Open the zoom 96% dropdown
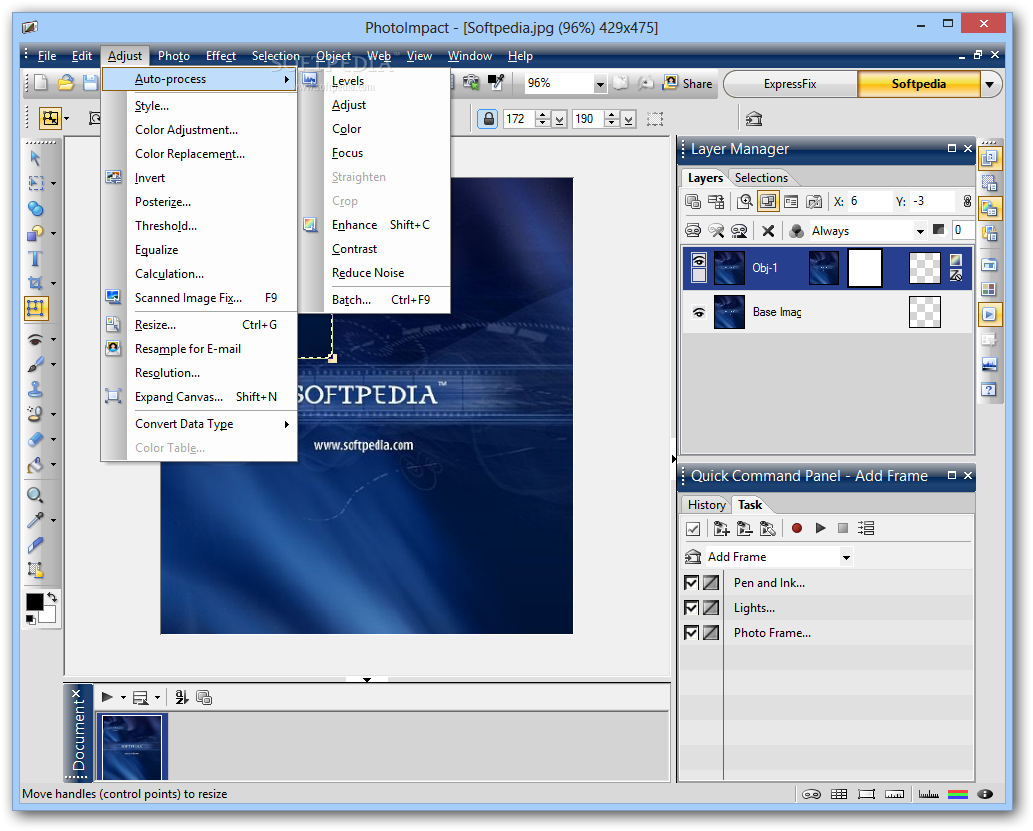Image resolution: width=1033 pixels, height=831 pixels. click(600, 84)
